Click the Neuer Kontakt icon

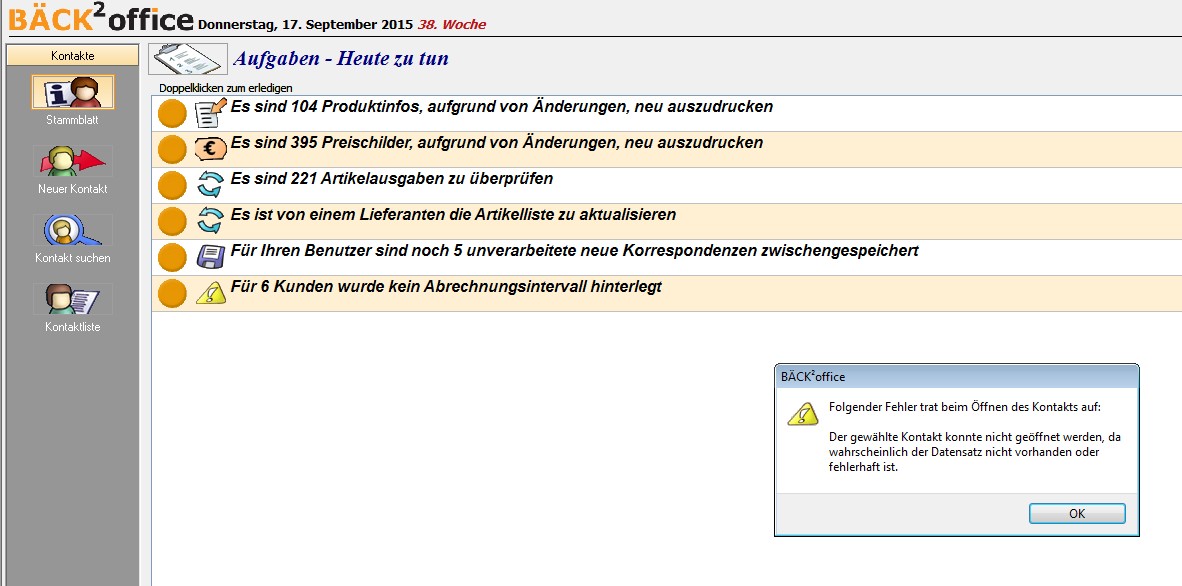(x=73, y=161)
